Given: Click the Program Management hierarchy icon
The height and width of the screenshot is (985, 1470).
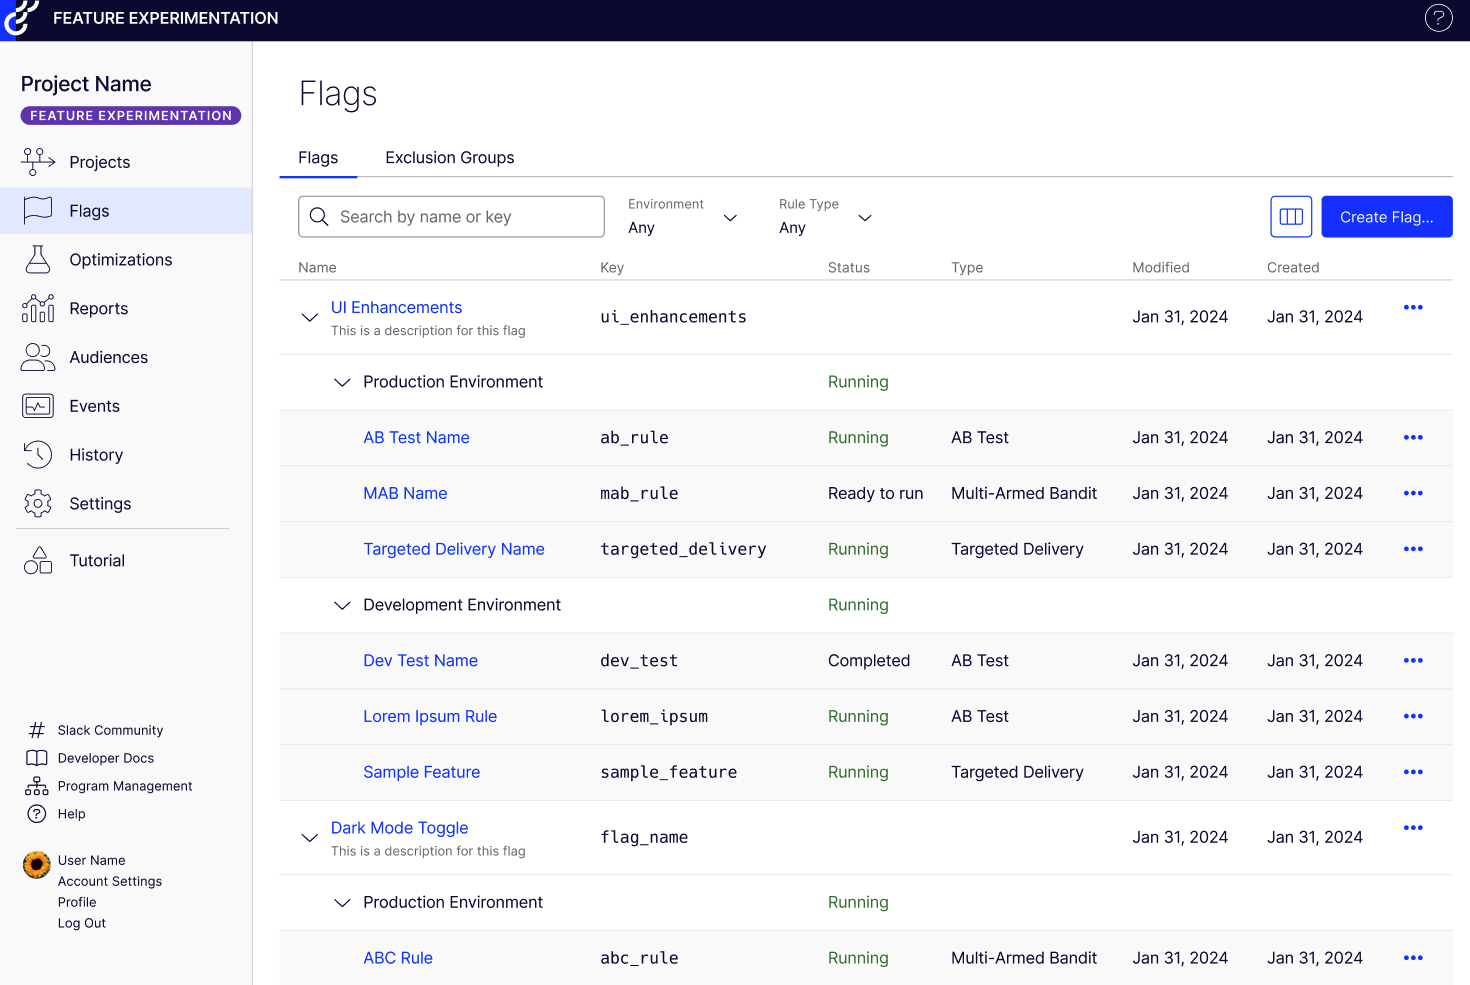Looking at the screenshot, I should pos(37,786).
